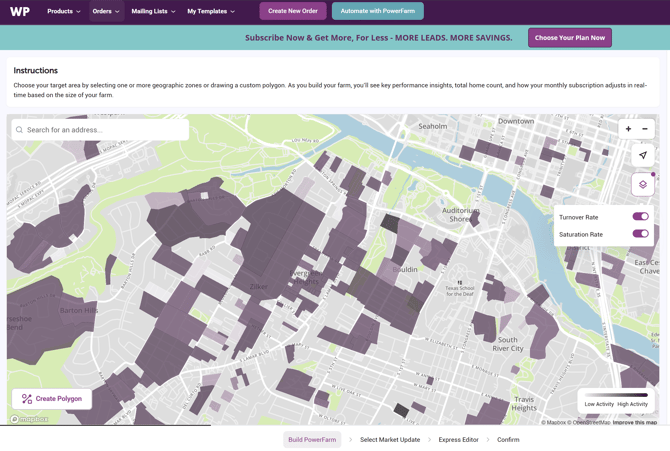670x451 pixels.
Task: Click the WP logo
Action: [20, 12]
